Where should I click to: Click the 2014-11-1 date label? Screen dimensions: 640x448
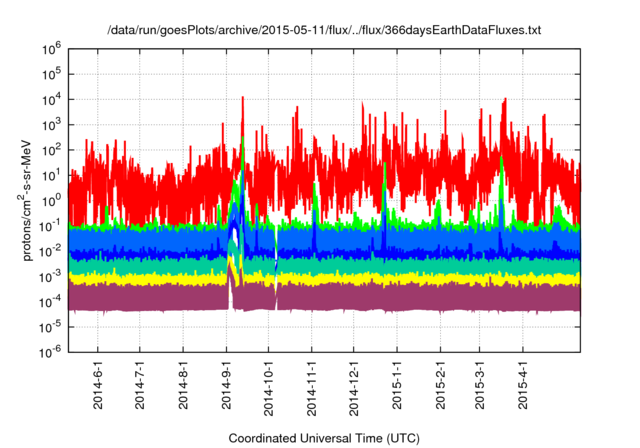pyautogui.click(x=312, y=388)
